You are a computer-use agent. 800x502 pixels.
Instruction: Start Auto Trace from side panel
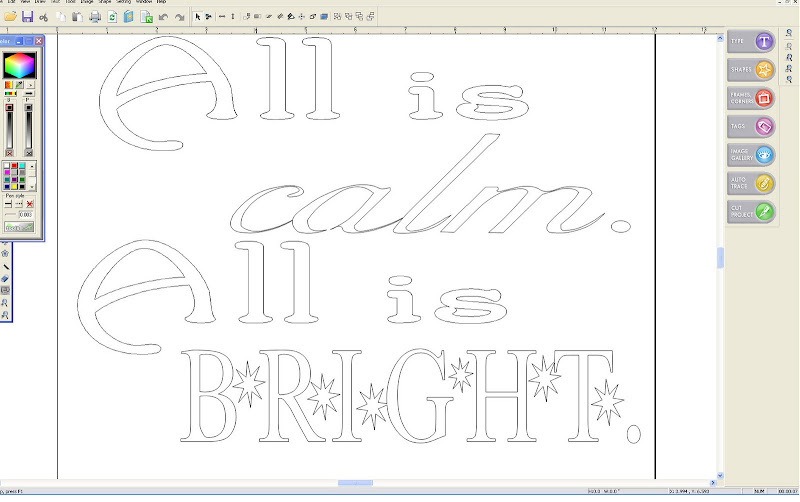click(752, 183)
